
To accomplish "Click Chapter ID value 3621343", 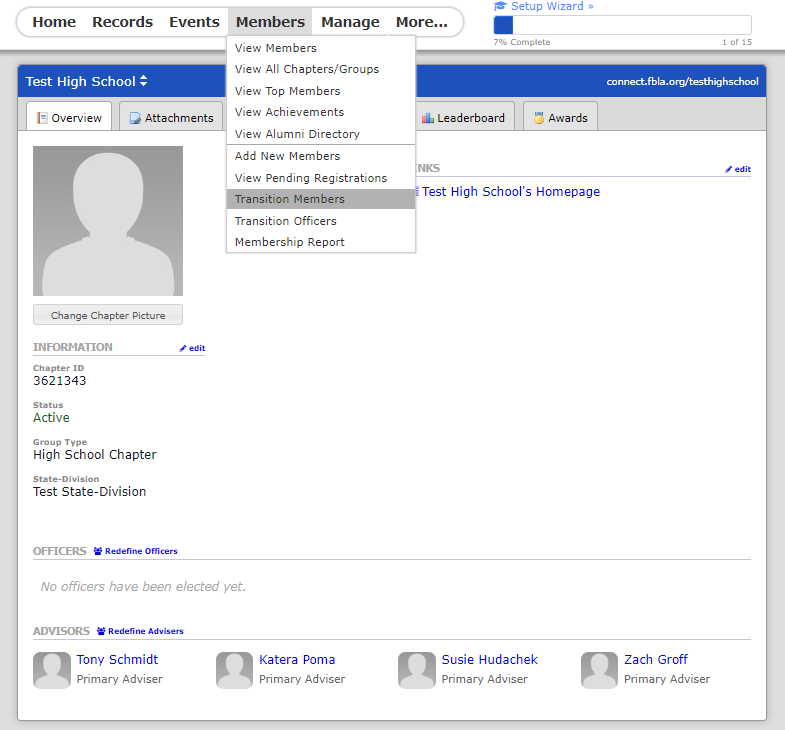I will click(x=60, y=381).
